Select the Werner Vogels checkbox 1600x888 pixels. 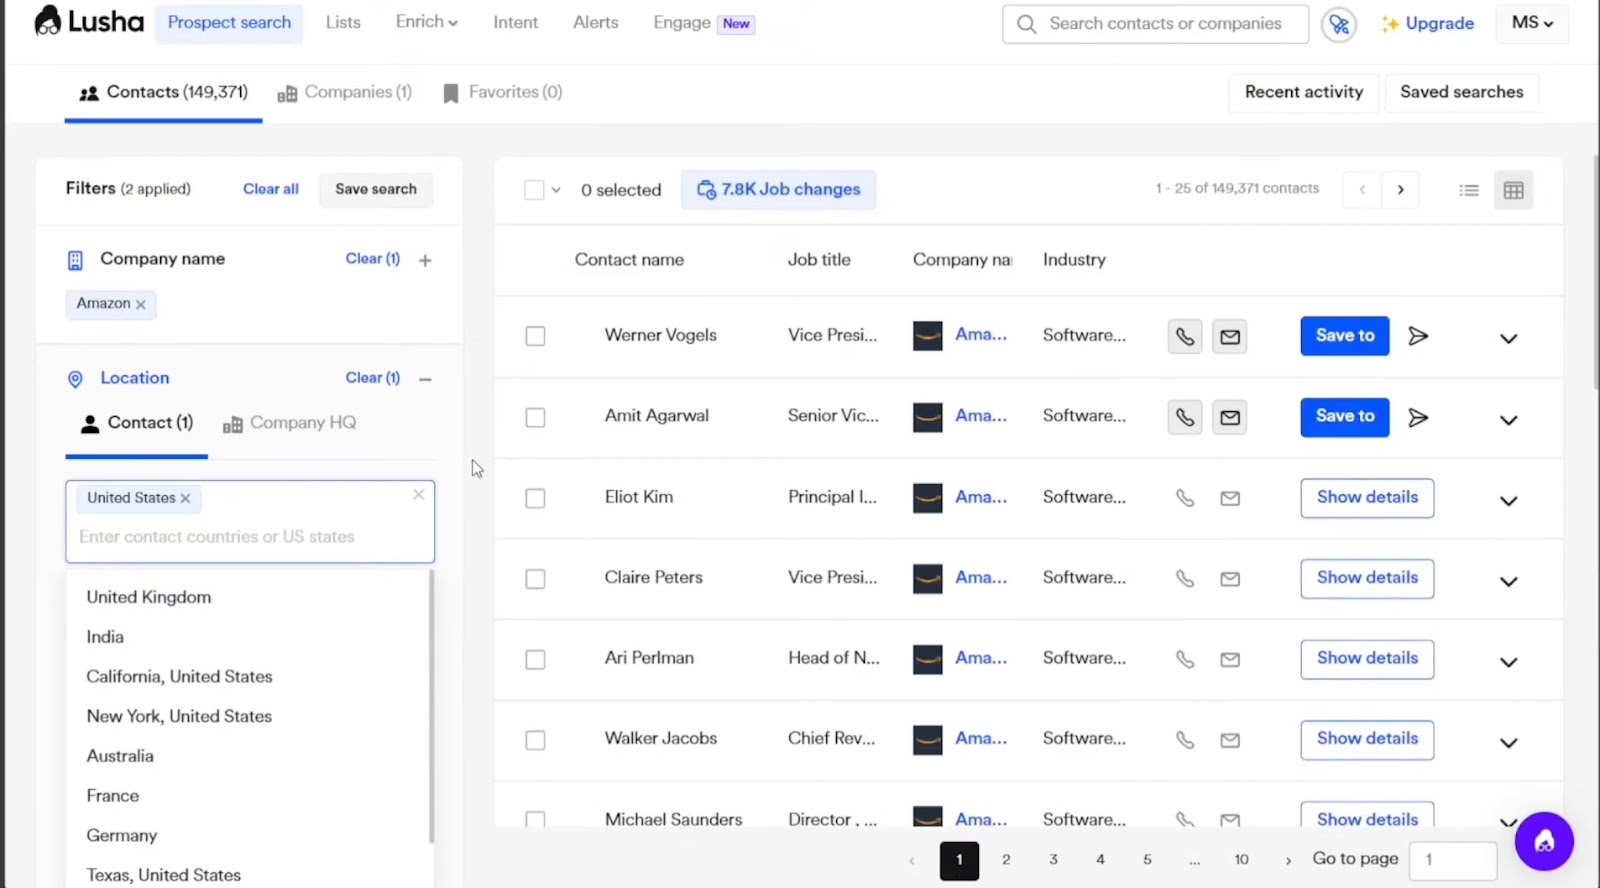point(535,336)
